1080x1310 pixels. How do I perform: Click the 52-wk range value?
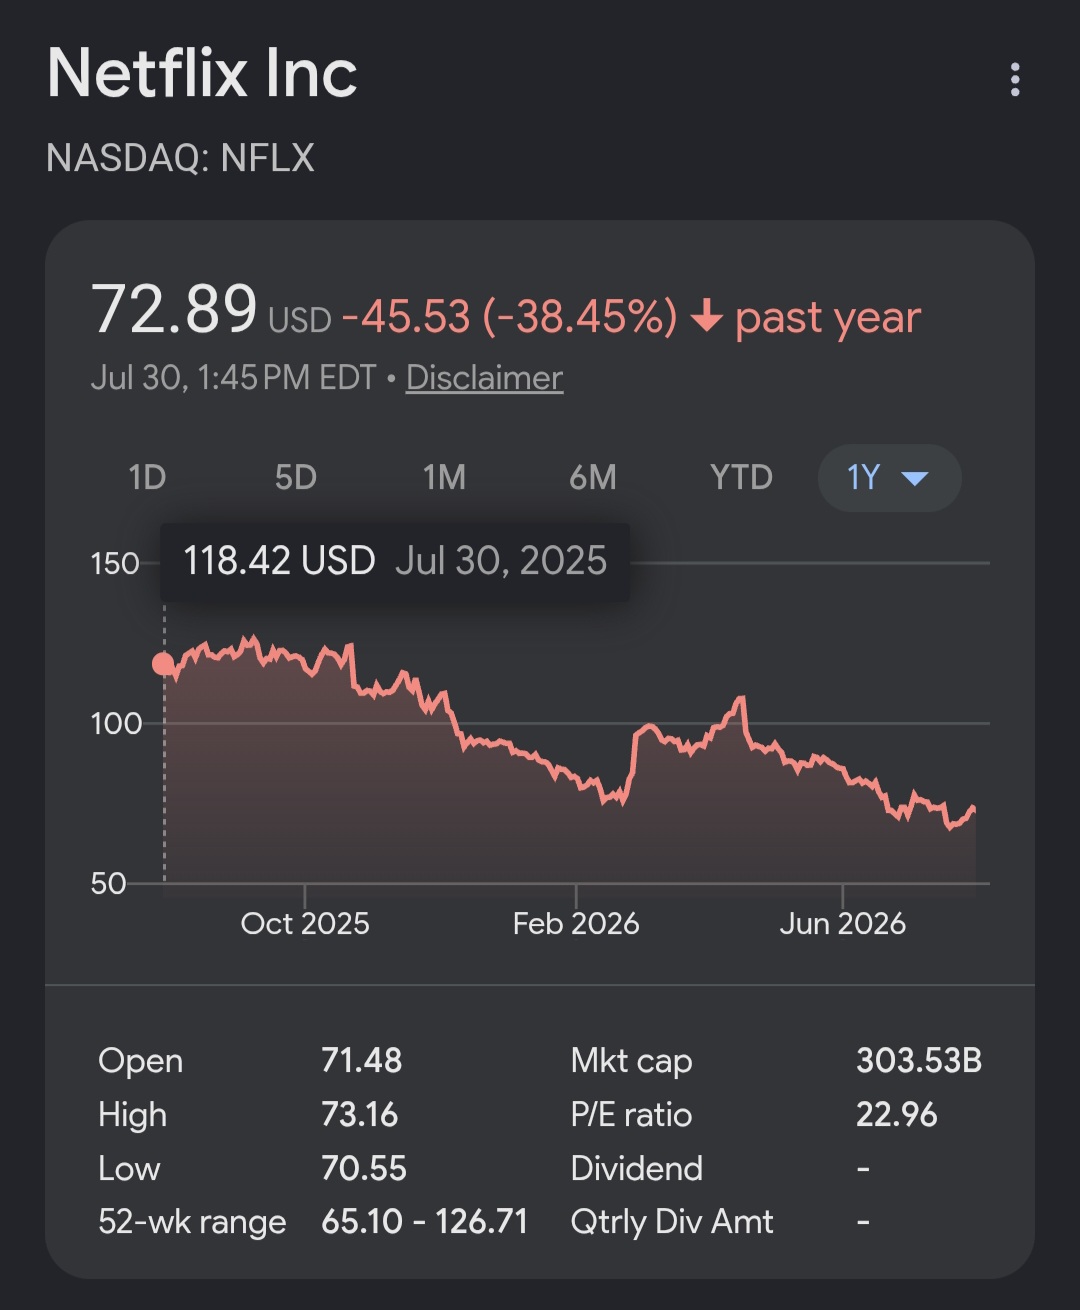click(x=424, y=1222)
